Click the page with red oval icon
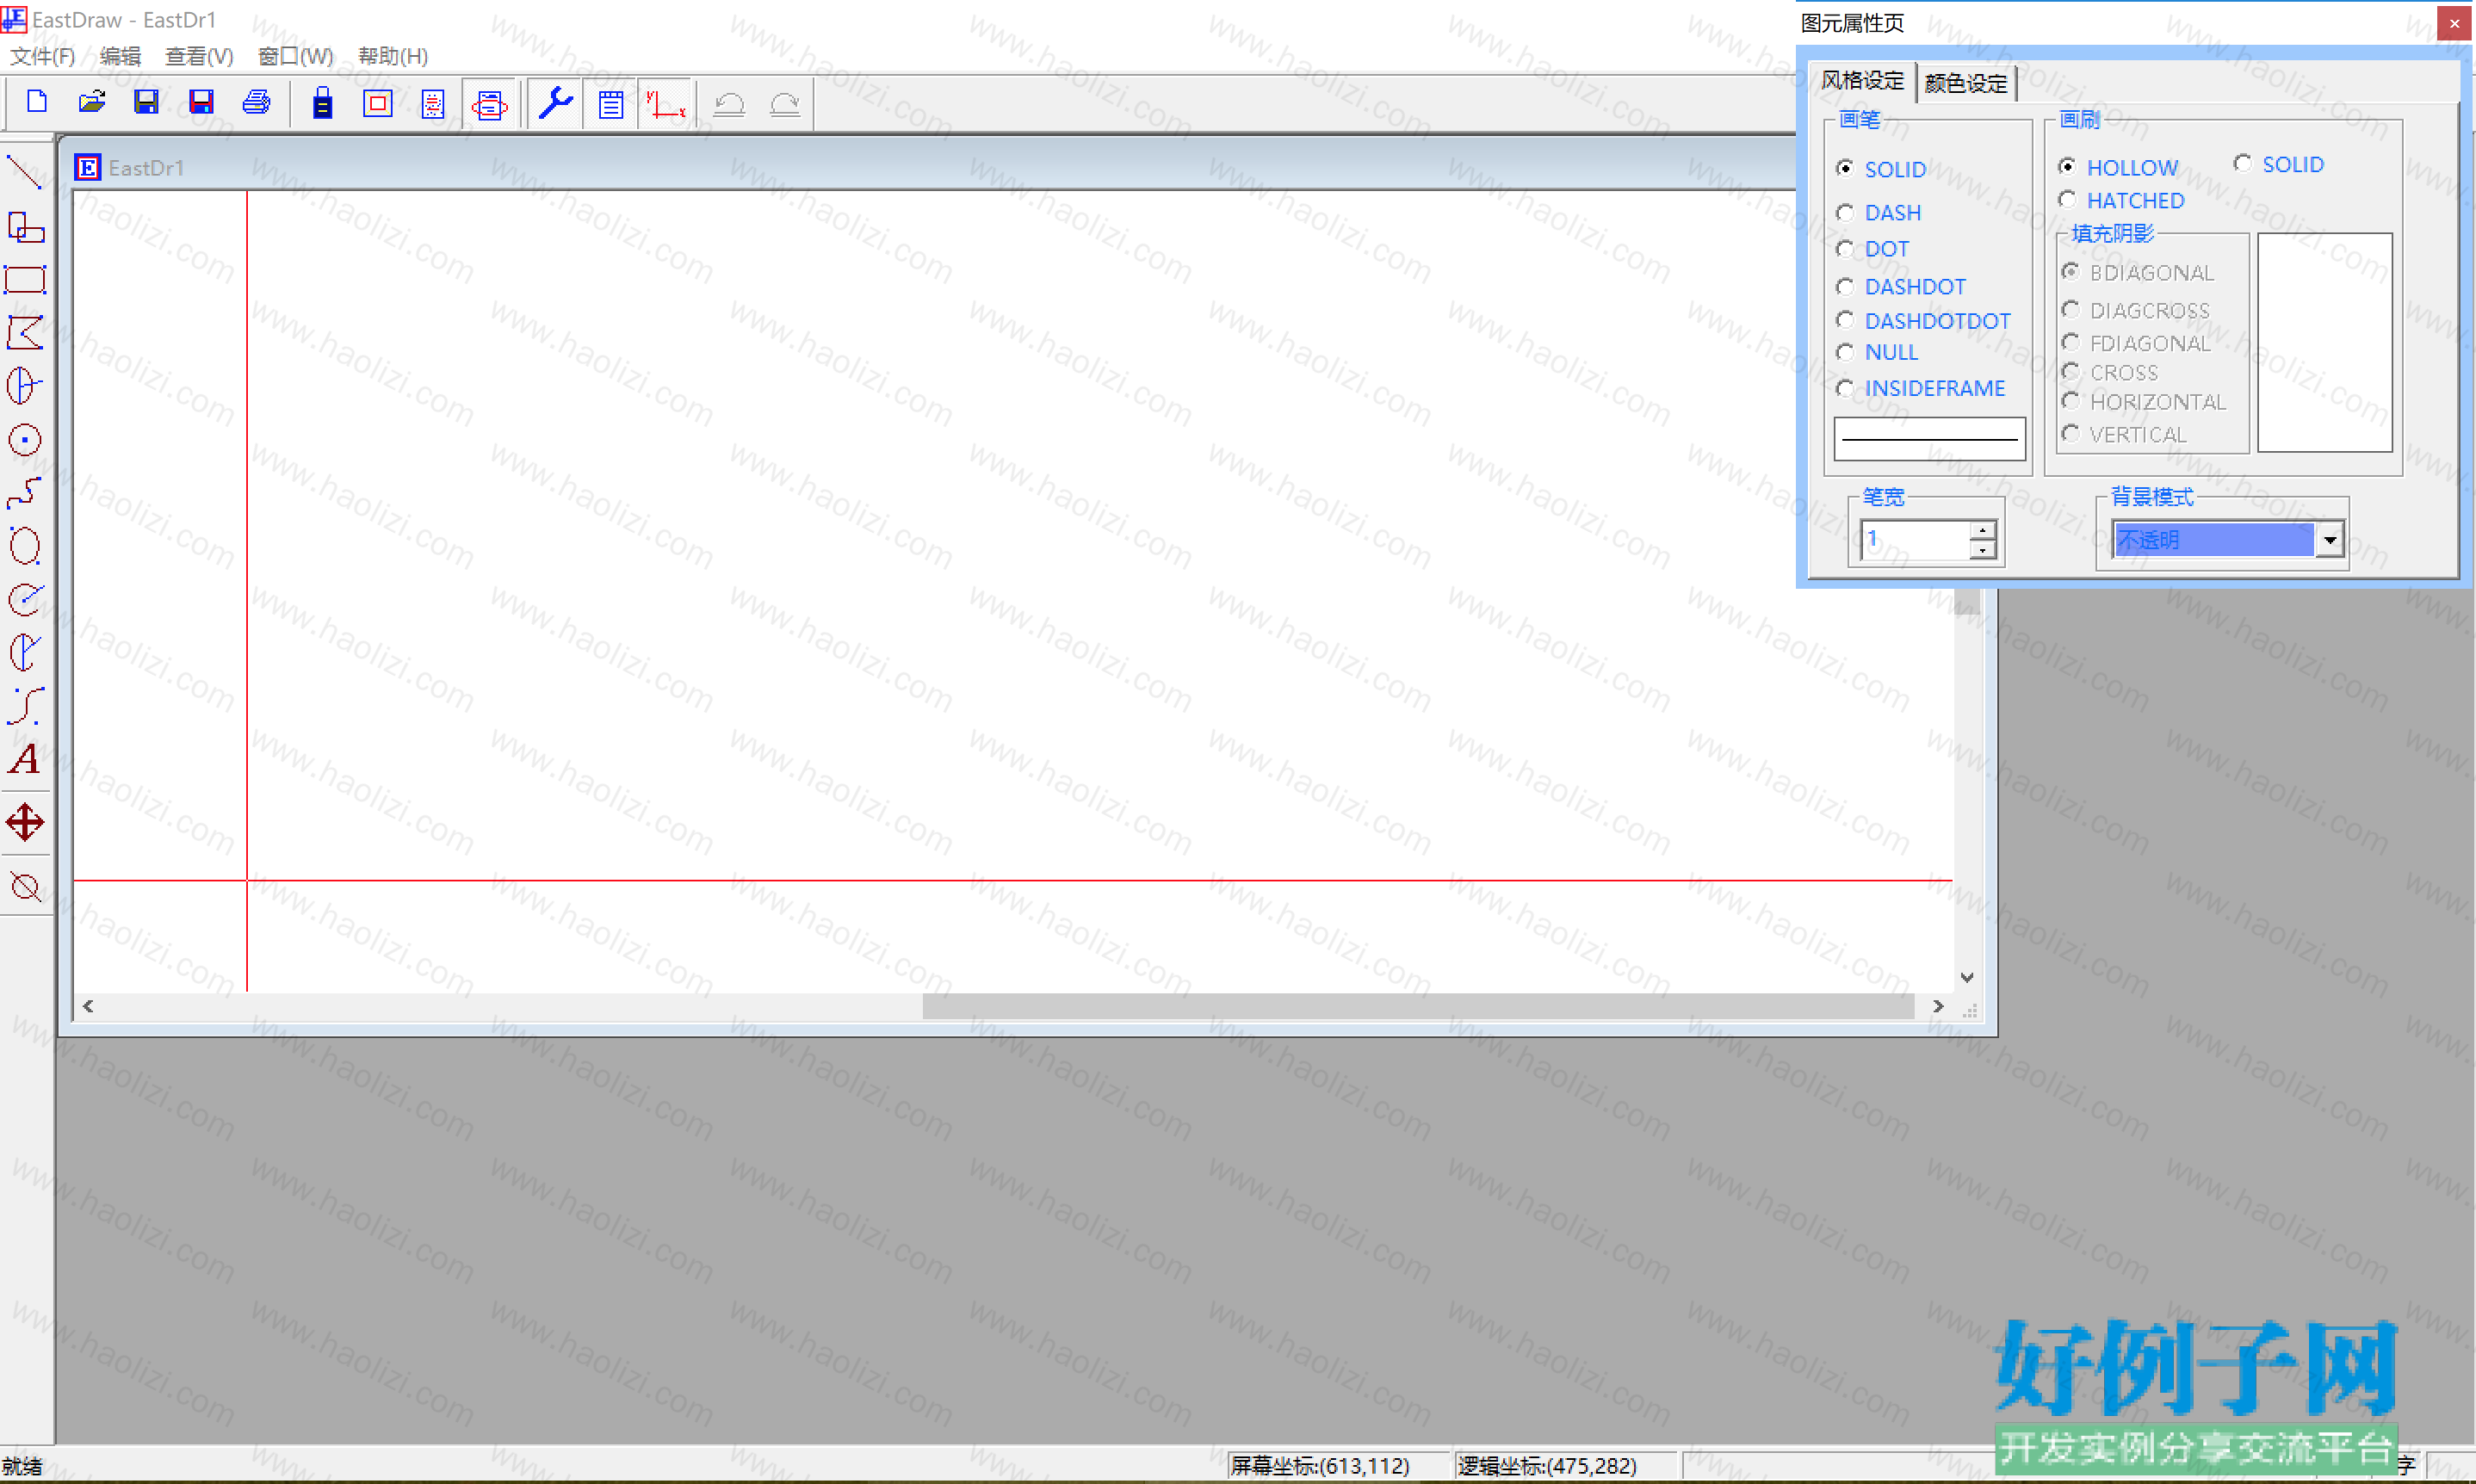This screenshot has width=2476, height=1484. click(x=489, y=103)
